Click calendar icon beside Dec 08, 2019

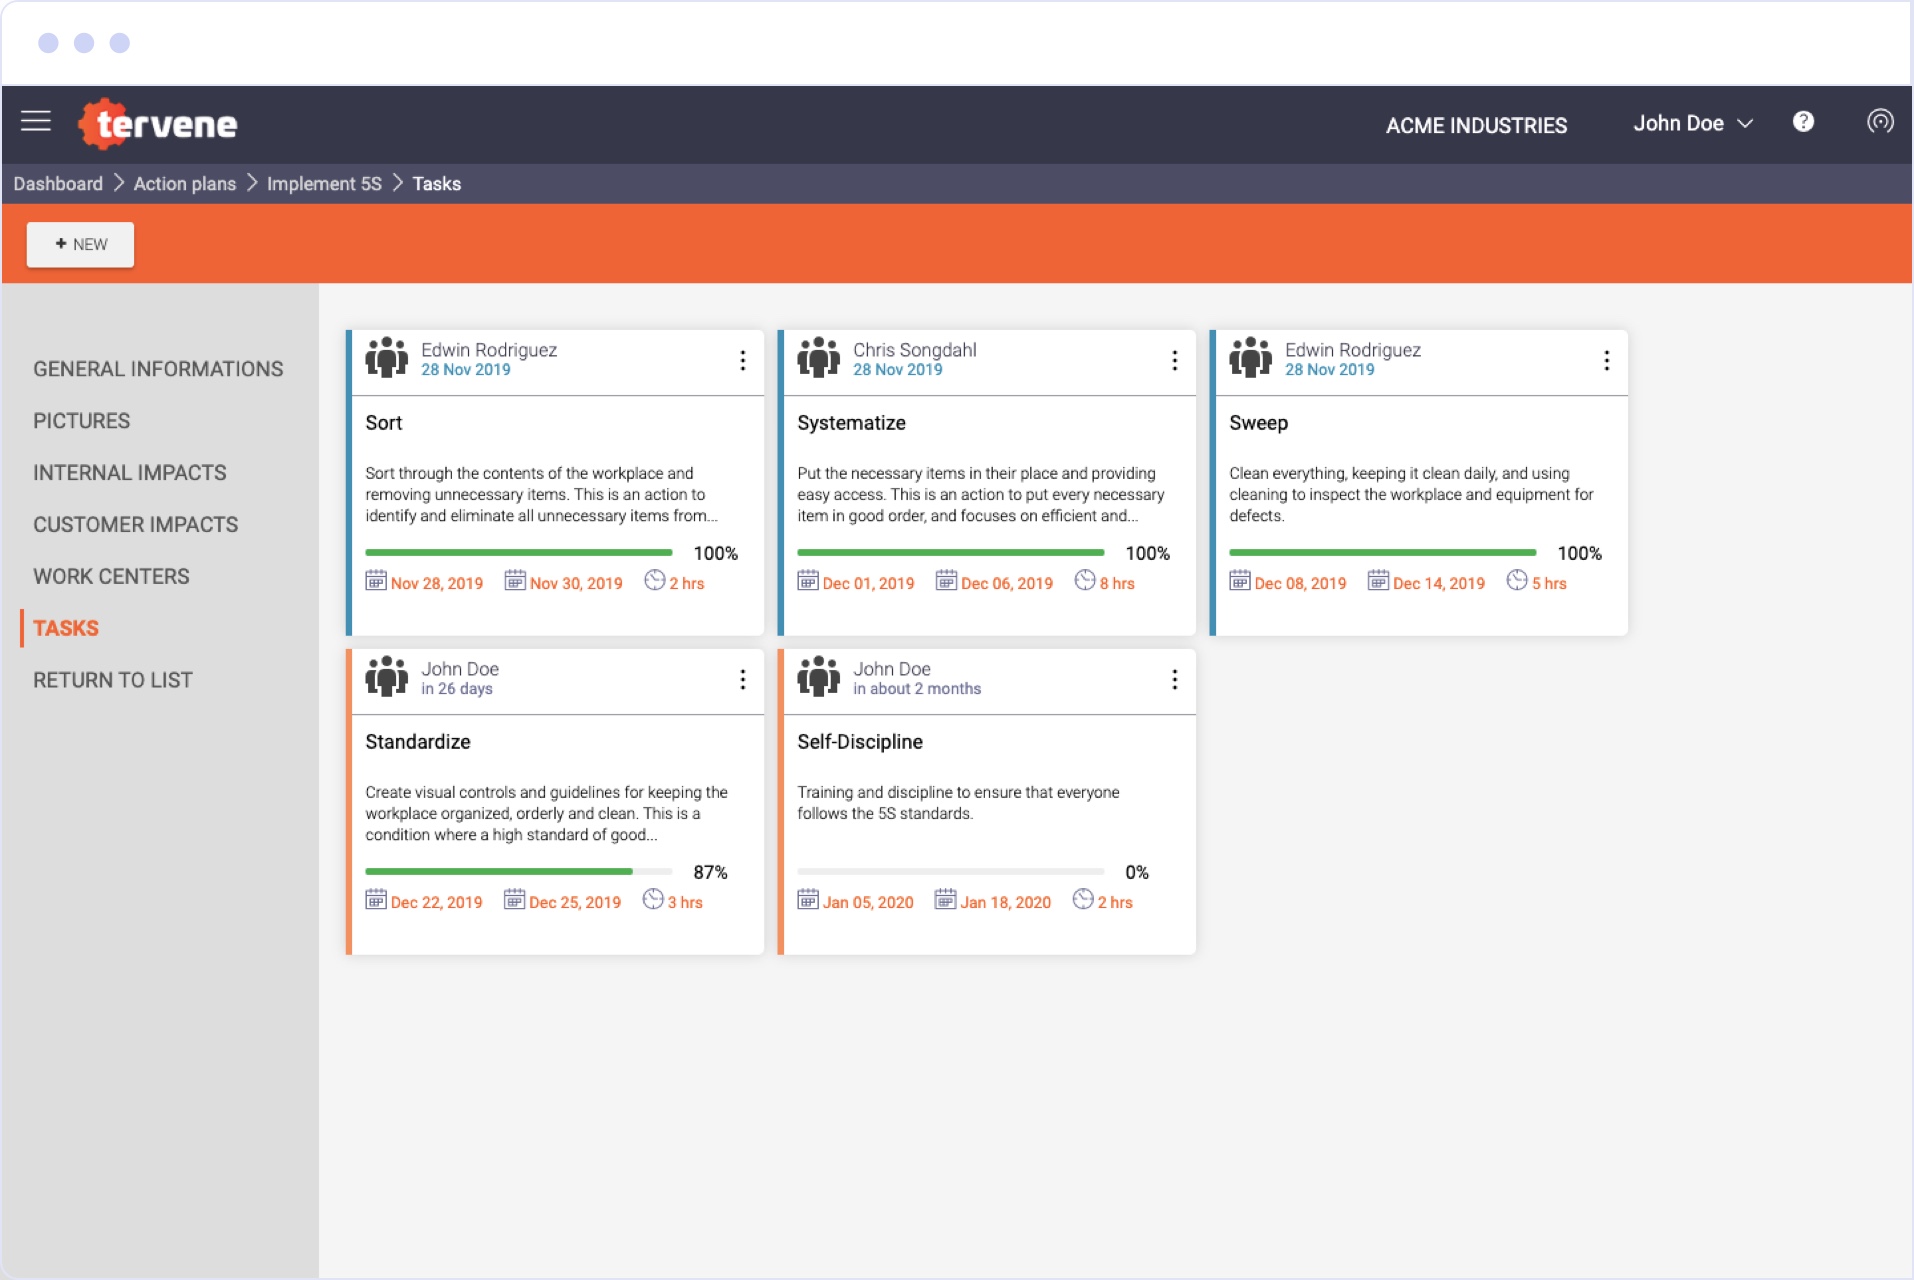(x=1240, y=580)
